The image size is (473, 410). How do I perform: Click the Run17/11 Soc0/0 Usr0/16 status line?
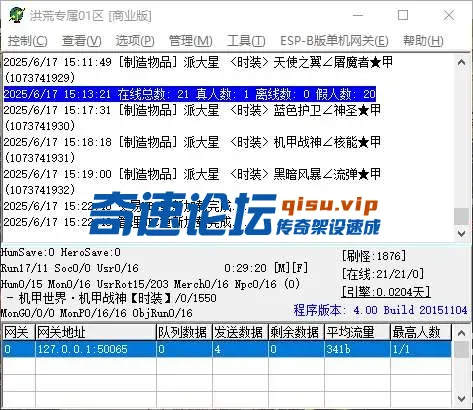[x=70, y=268]
